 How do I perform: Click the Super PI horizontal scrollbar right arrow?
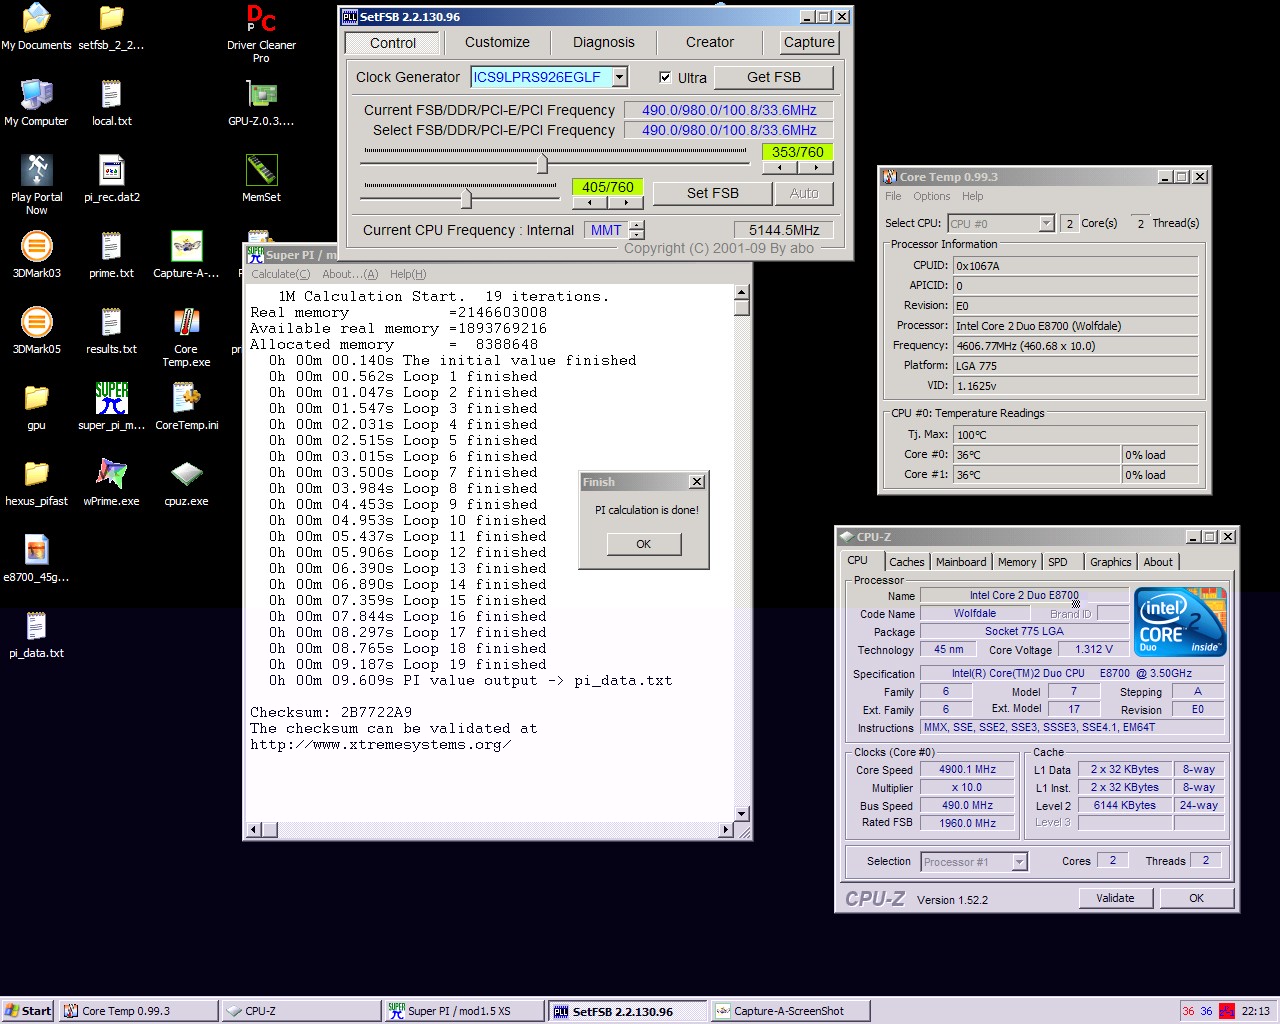[727, 829]
